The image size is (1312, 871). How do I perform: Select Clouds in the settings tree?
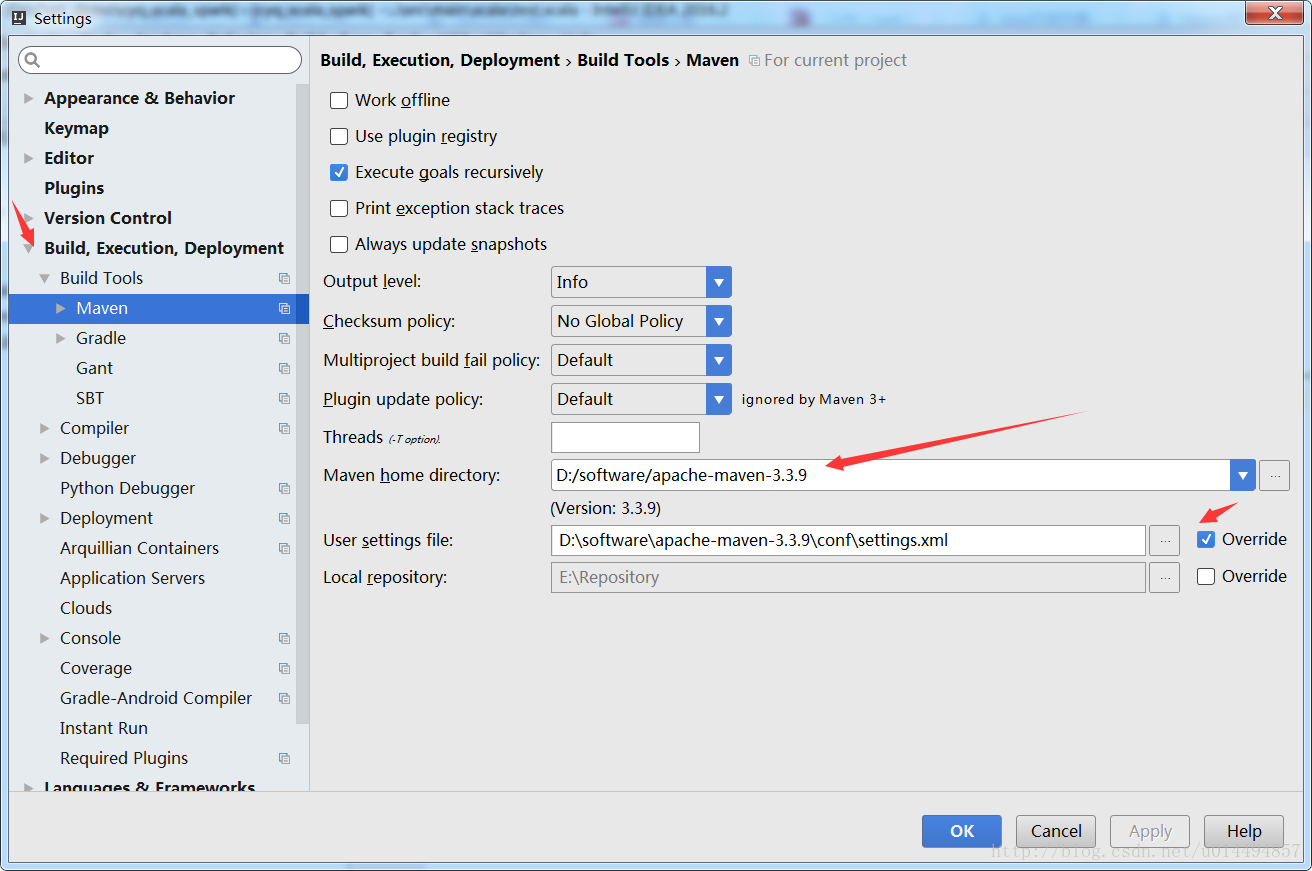click(86, 608)
